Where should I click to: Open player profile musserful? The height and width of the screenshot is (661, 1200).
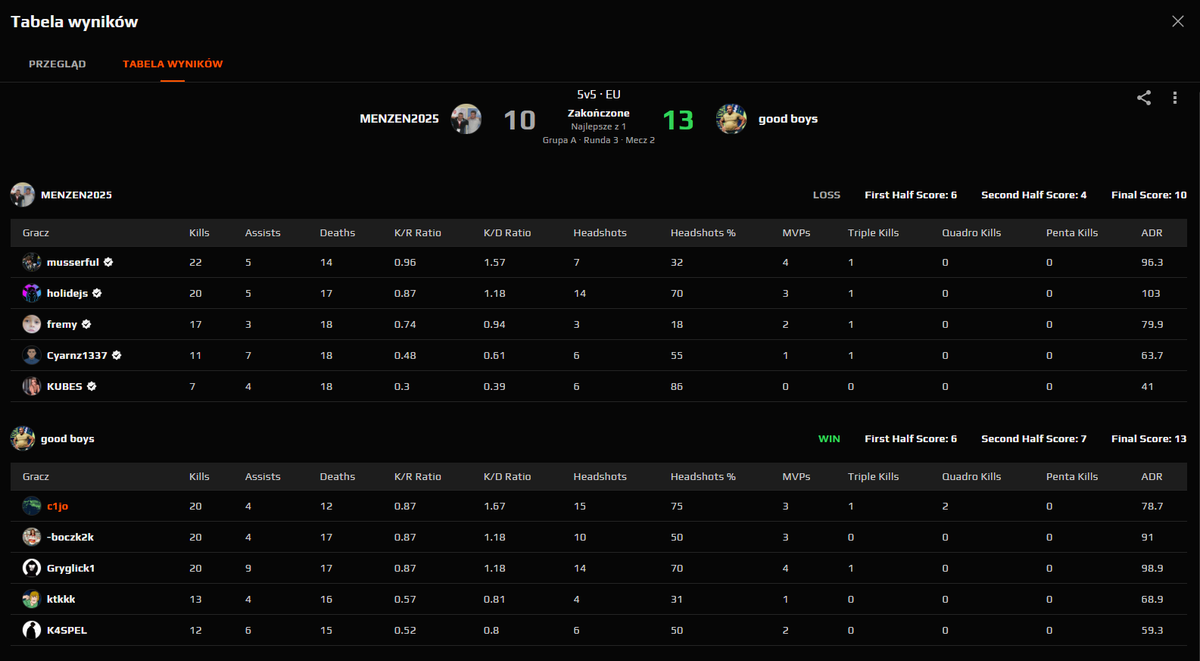click(73, 262)
